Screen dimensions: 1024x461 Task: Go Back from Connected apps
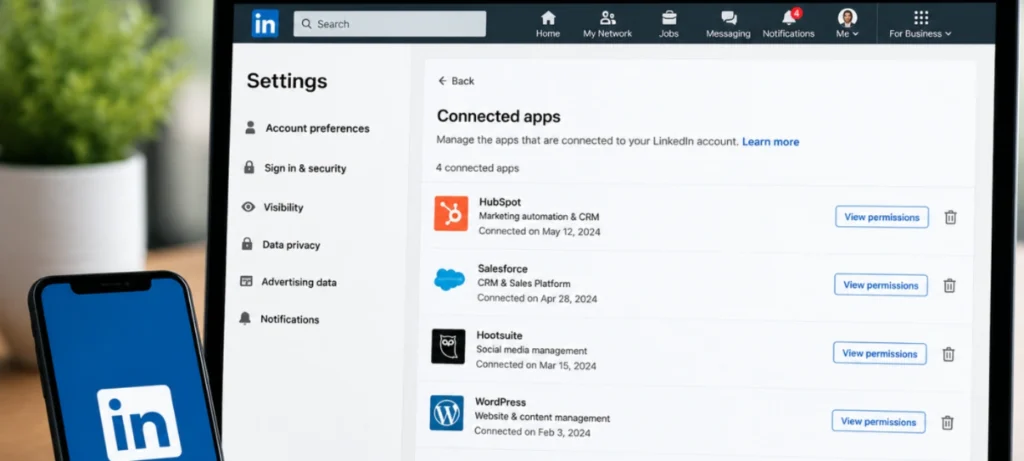456,81
